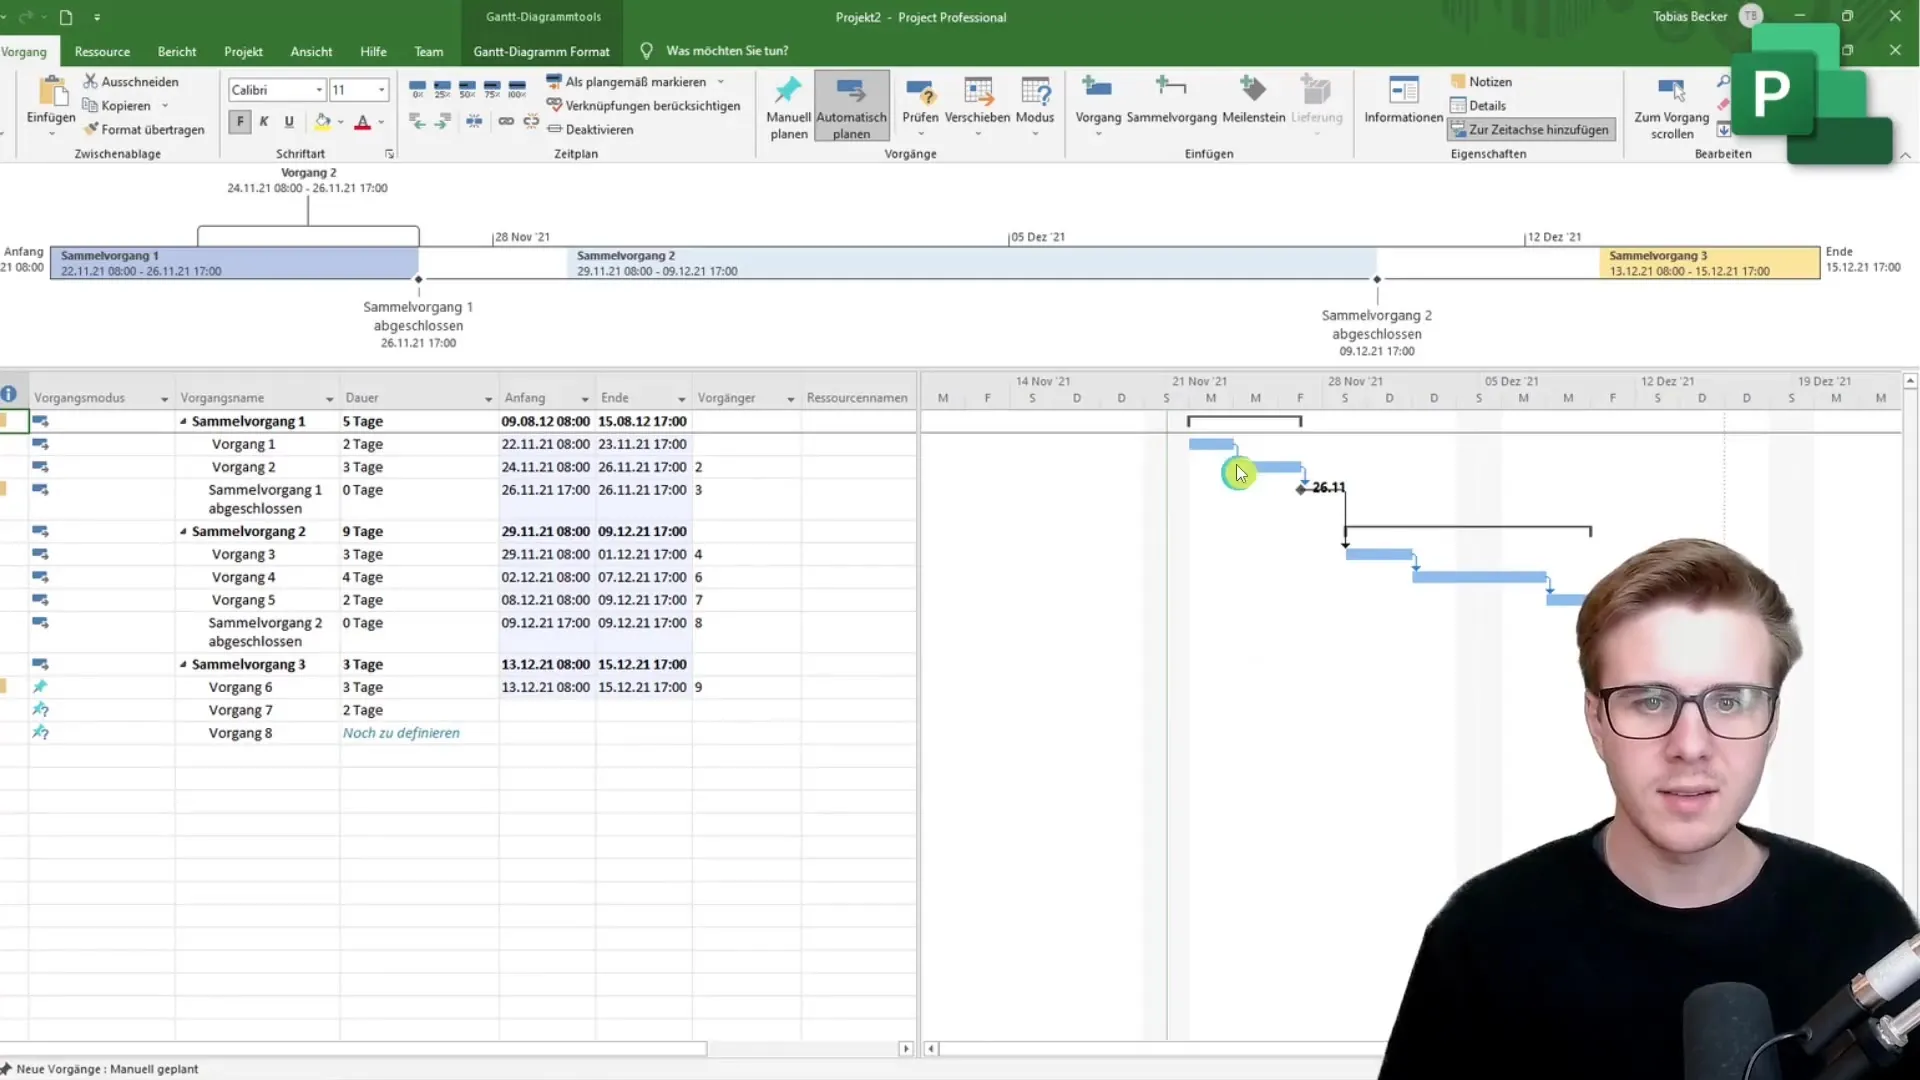Open Gantt-Diagramm Format tab
Screen dimensions: 1920x1080
(x=541, y=51)
